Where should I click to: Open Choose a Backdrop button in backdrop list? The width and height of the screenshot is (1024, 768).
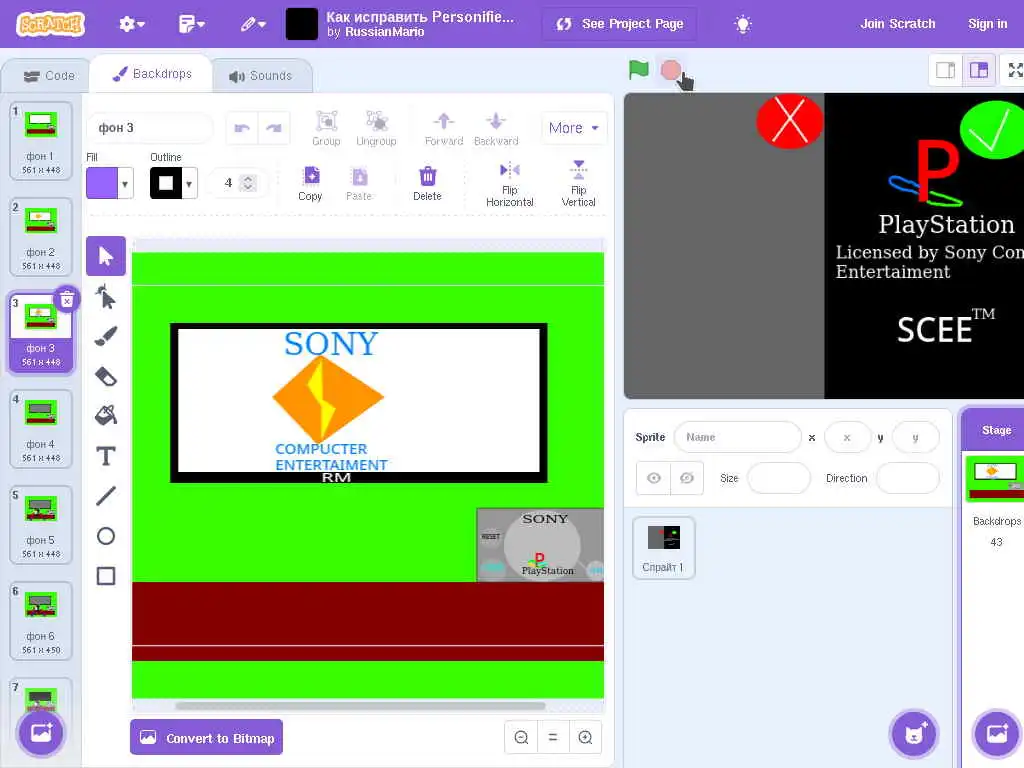click(40, 733)
